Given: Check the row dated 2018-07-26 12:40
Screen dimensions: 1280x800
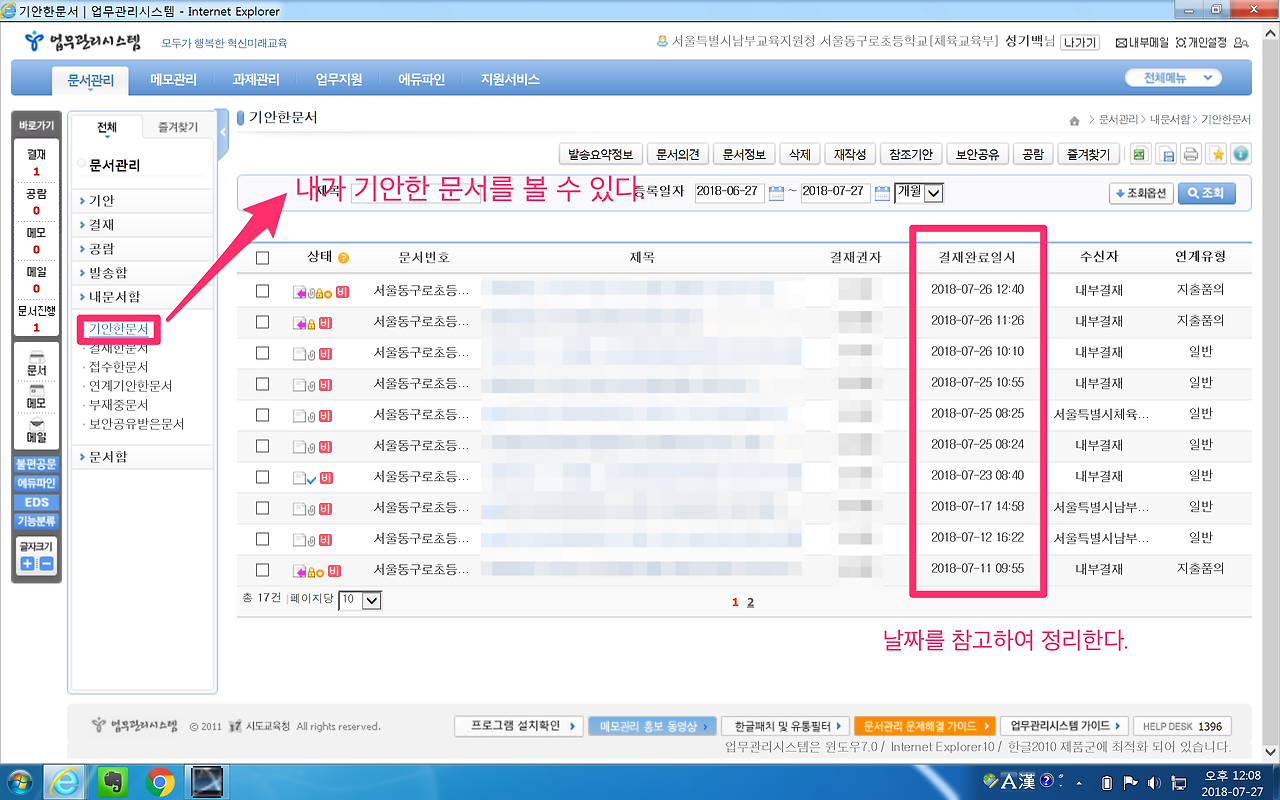Looking at the screenshot, I should coord(263,291).
